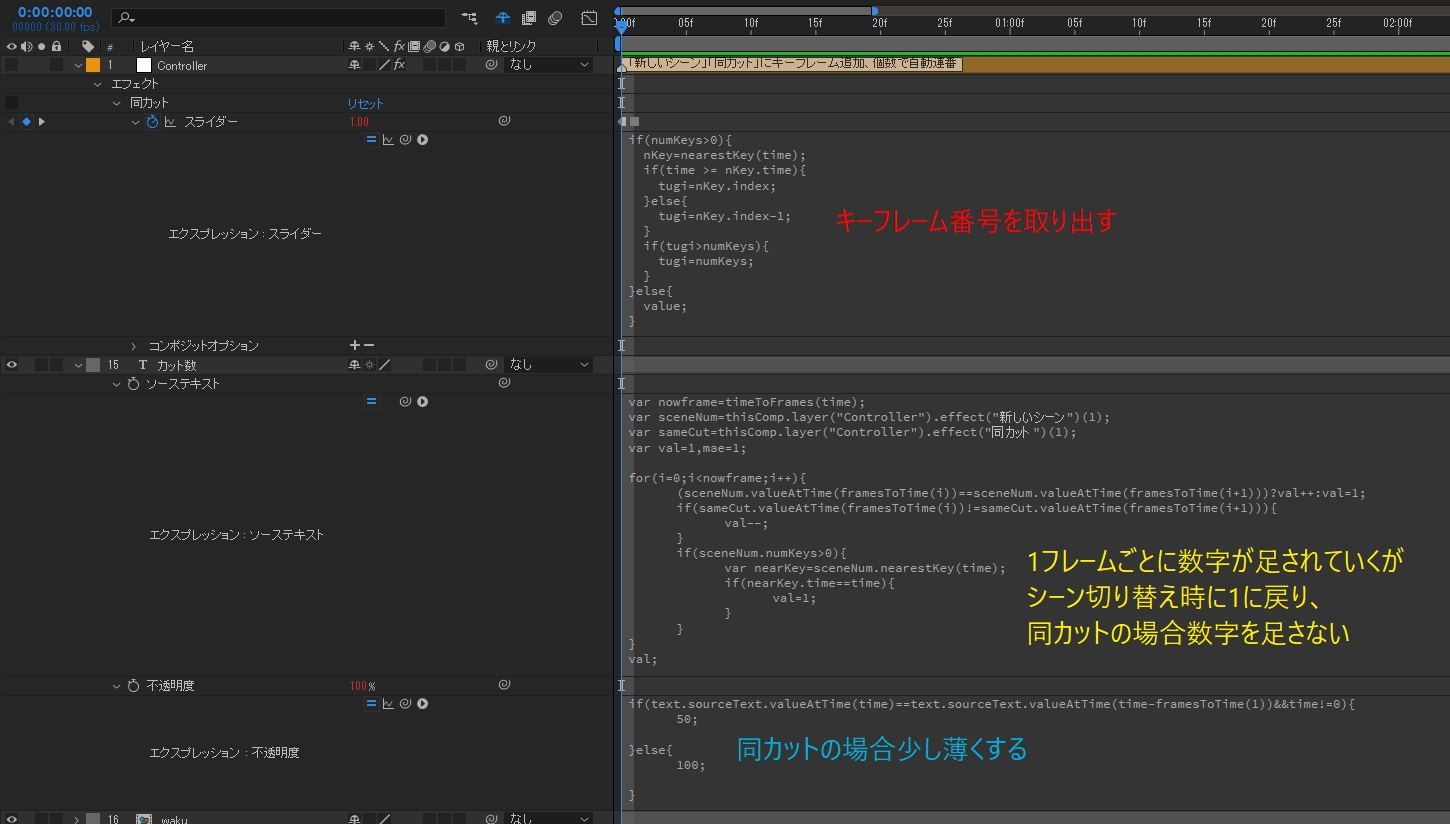Viewport: 1450px width, 824px height.
Task: Expand the コンポジットオプション group
Action: click(134, 346)
